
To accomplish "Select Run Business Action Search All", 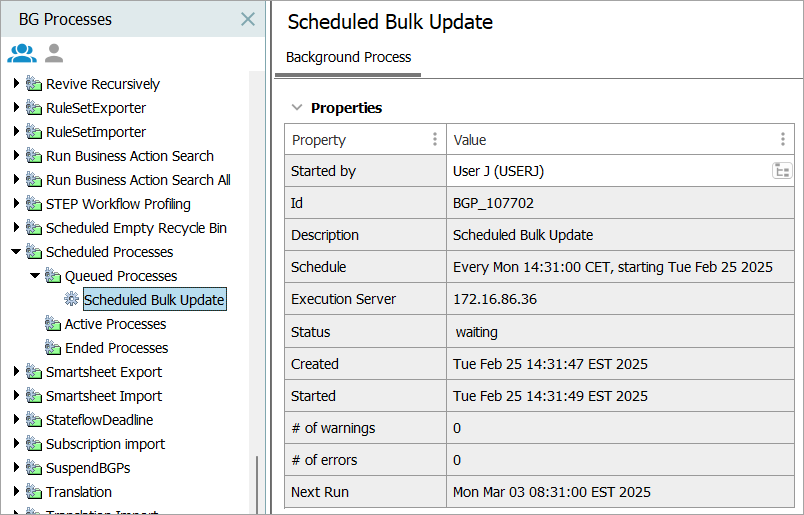I will (138, 180).
